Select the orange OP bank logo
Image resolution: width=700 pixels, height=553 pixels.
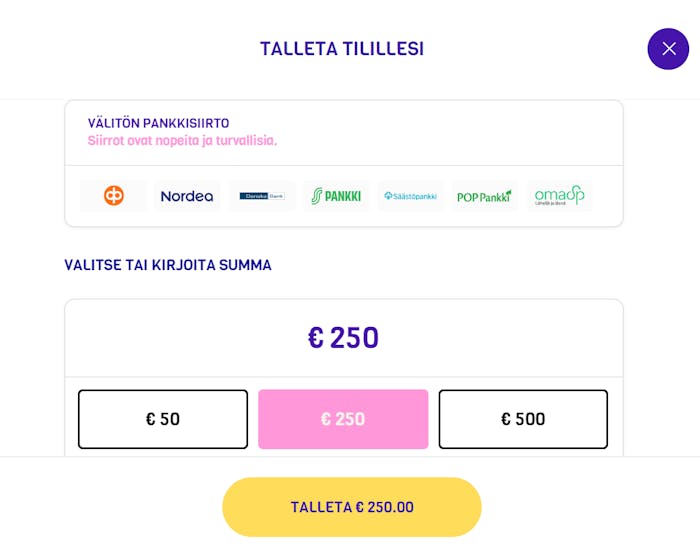tap(113, 195)
